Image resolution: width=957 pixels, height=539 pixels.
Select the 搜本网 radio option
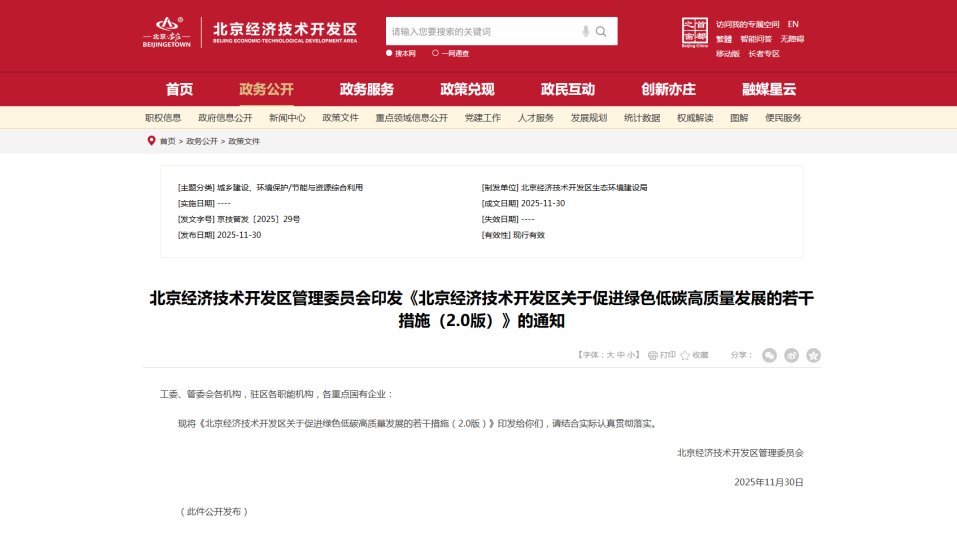tap(389, 53)
